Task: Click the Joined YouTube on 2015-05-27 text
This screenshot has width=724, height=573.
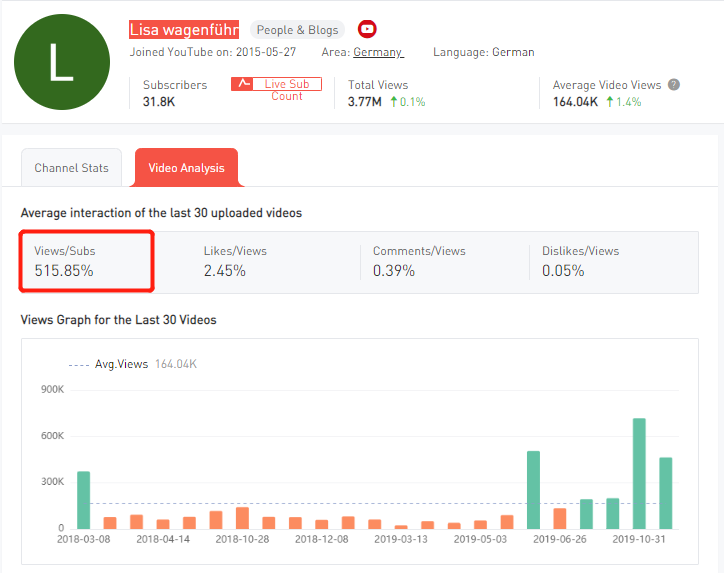Action: (x=213, y=52)
